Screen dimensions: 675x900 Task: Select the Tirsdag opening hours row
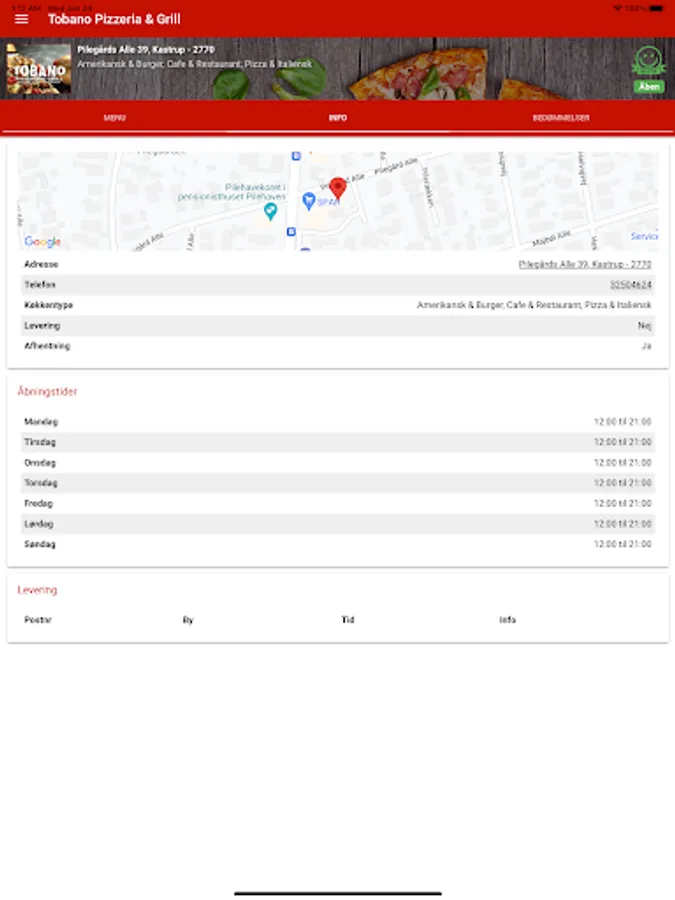pyautogui.click(x=338, y=442)
